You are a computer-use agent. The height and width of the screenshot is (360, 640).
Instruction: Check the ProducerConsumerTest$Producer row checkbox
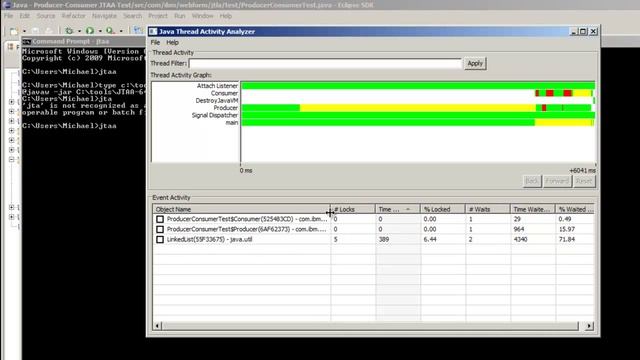160,229
